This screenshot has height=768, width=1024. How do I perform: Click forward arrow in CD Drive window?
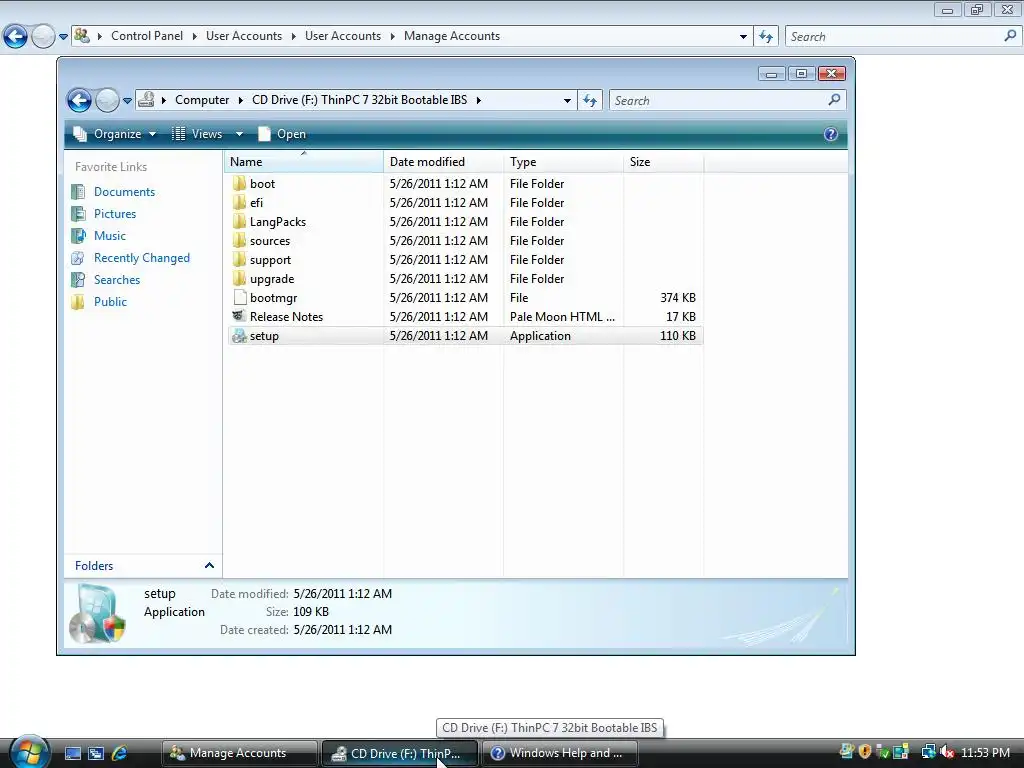107,101
